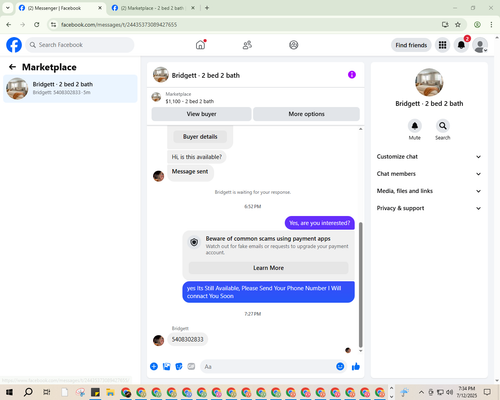Expand Chat members section
Screen dimensions: 500x400
point(429,174)
